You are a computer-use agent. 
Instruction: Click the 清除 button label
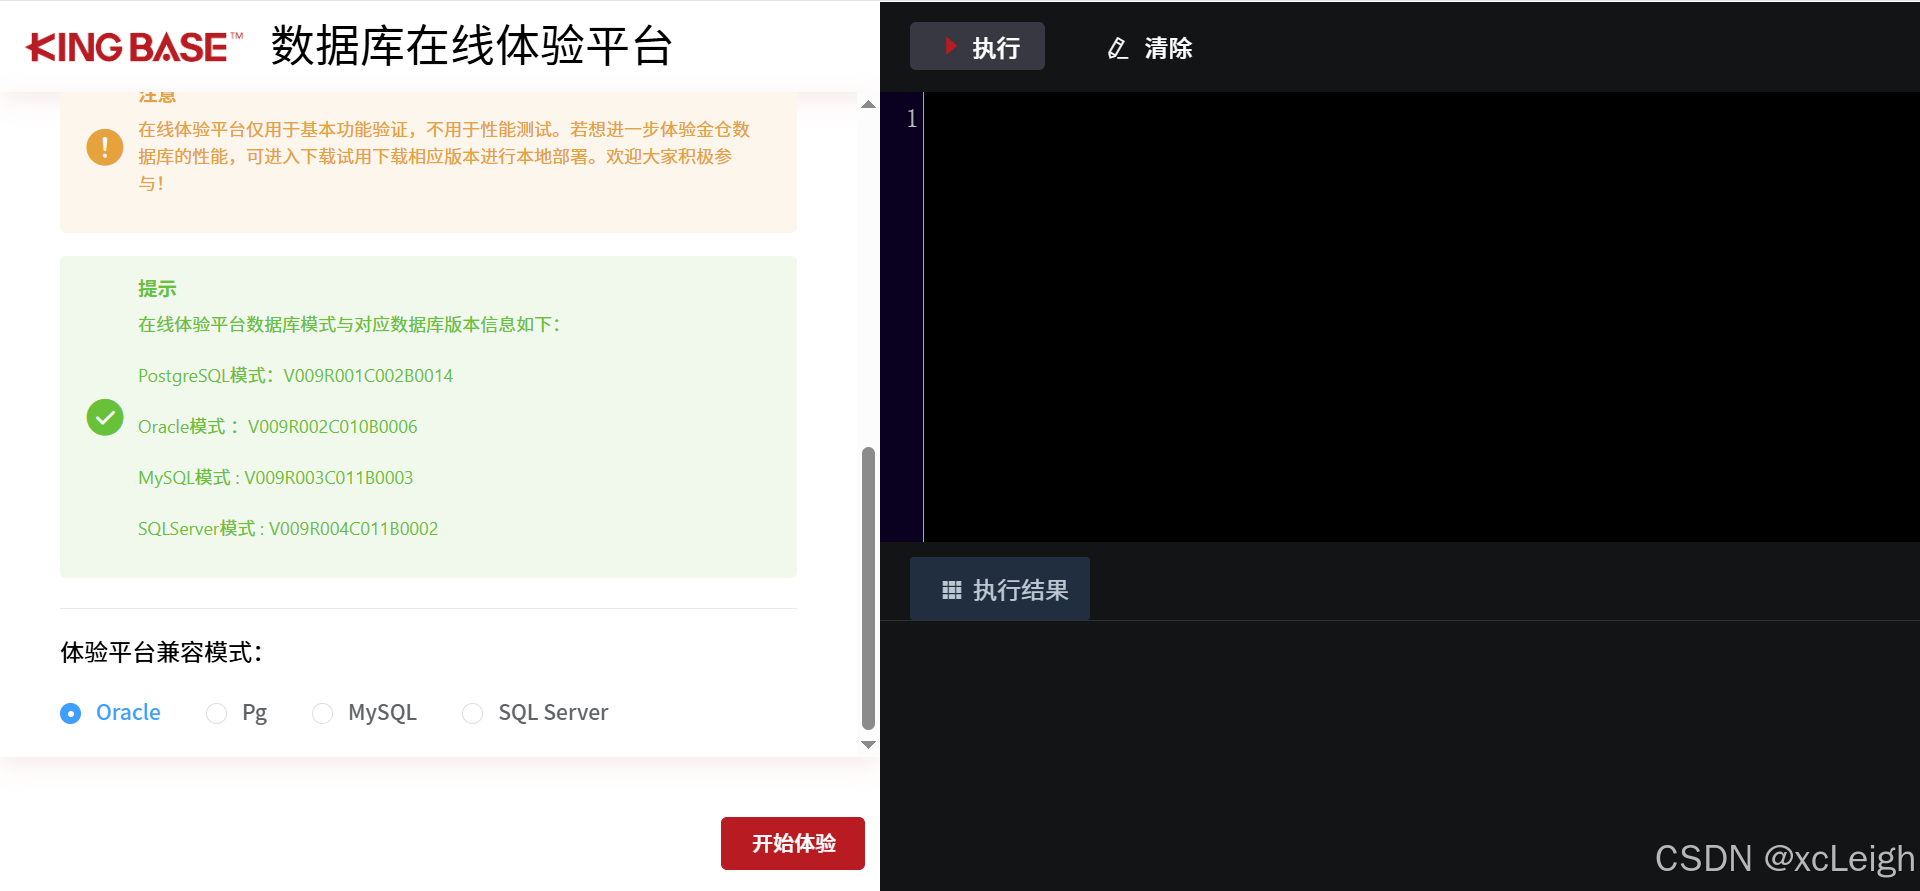point(1168,48)
